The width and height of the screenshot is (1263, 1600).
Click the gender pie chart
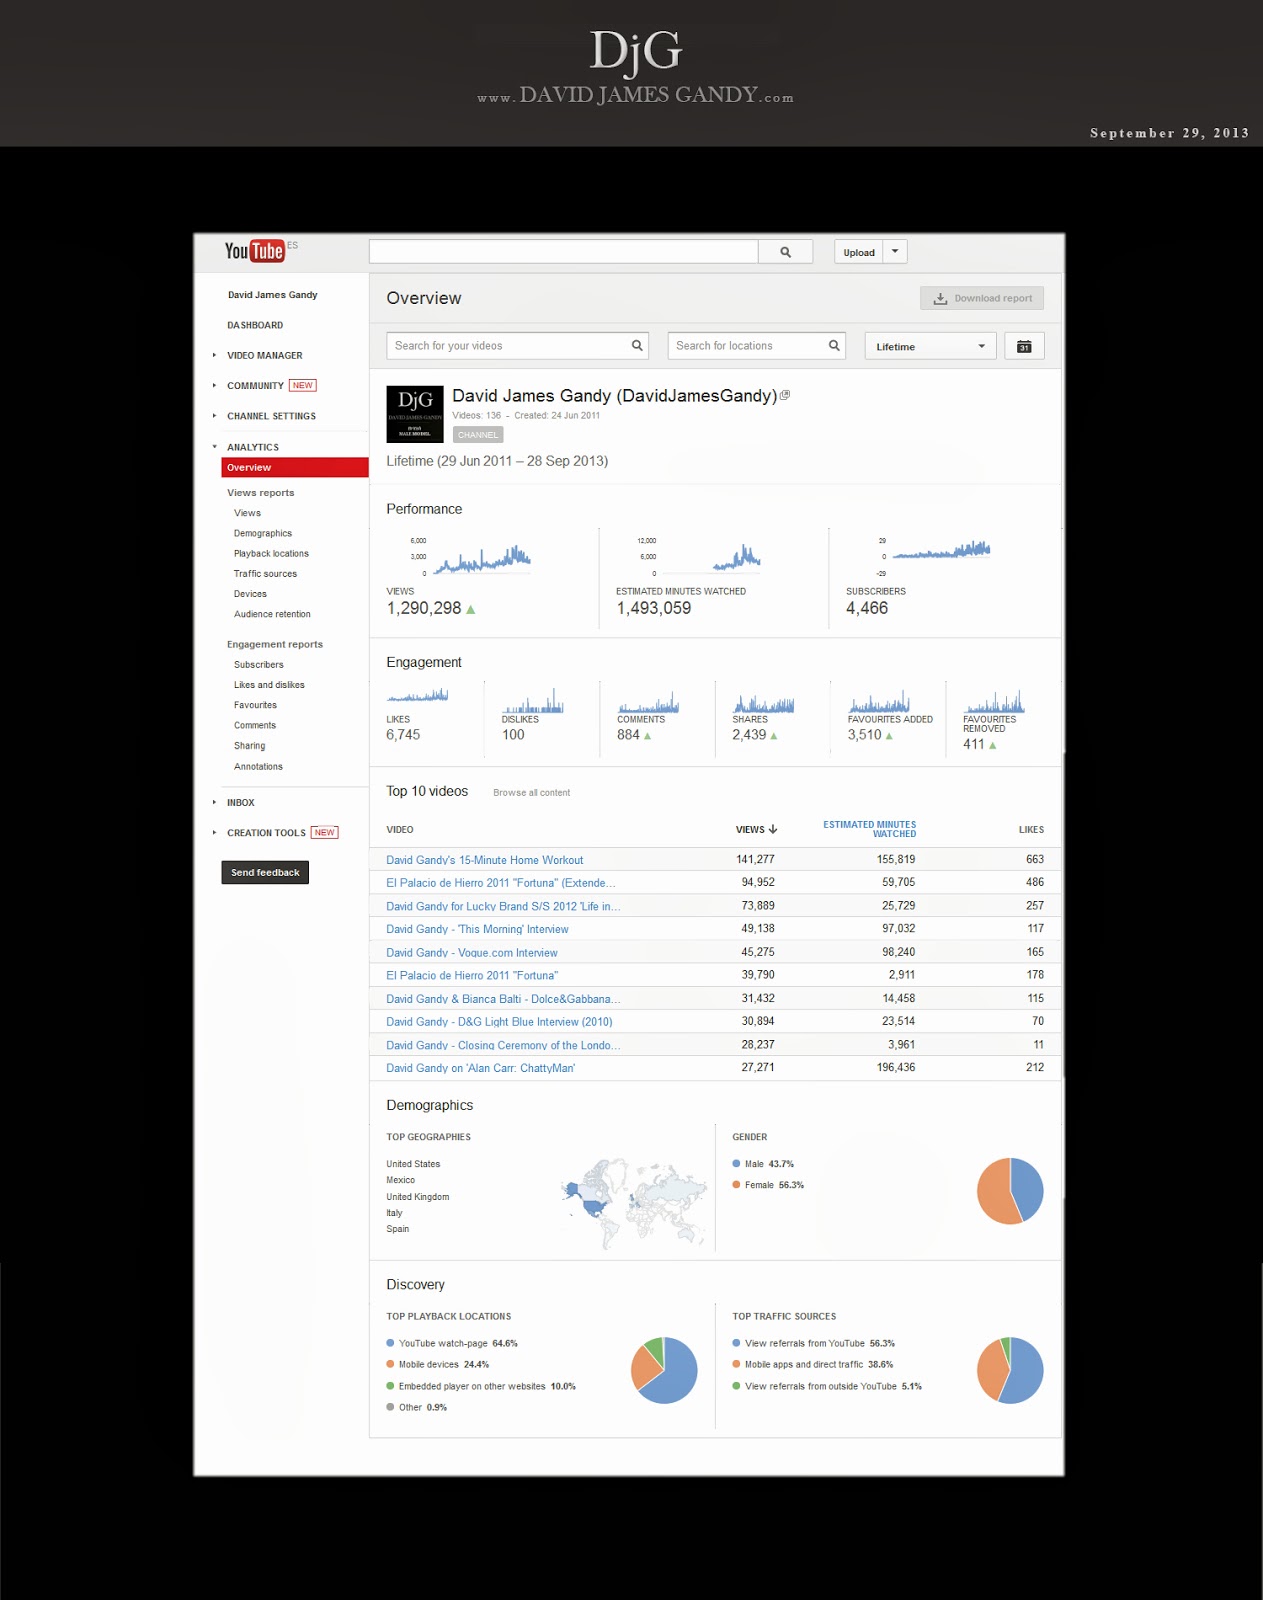1010,1190
